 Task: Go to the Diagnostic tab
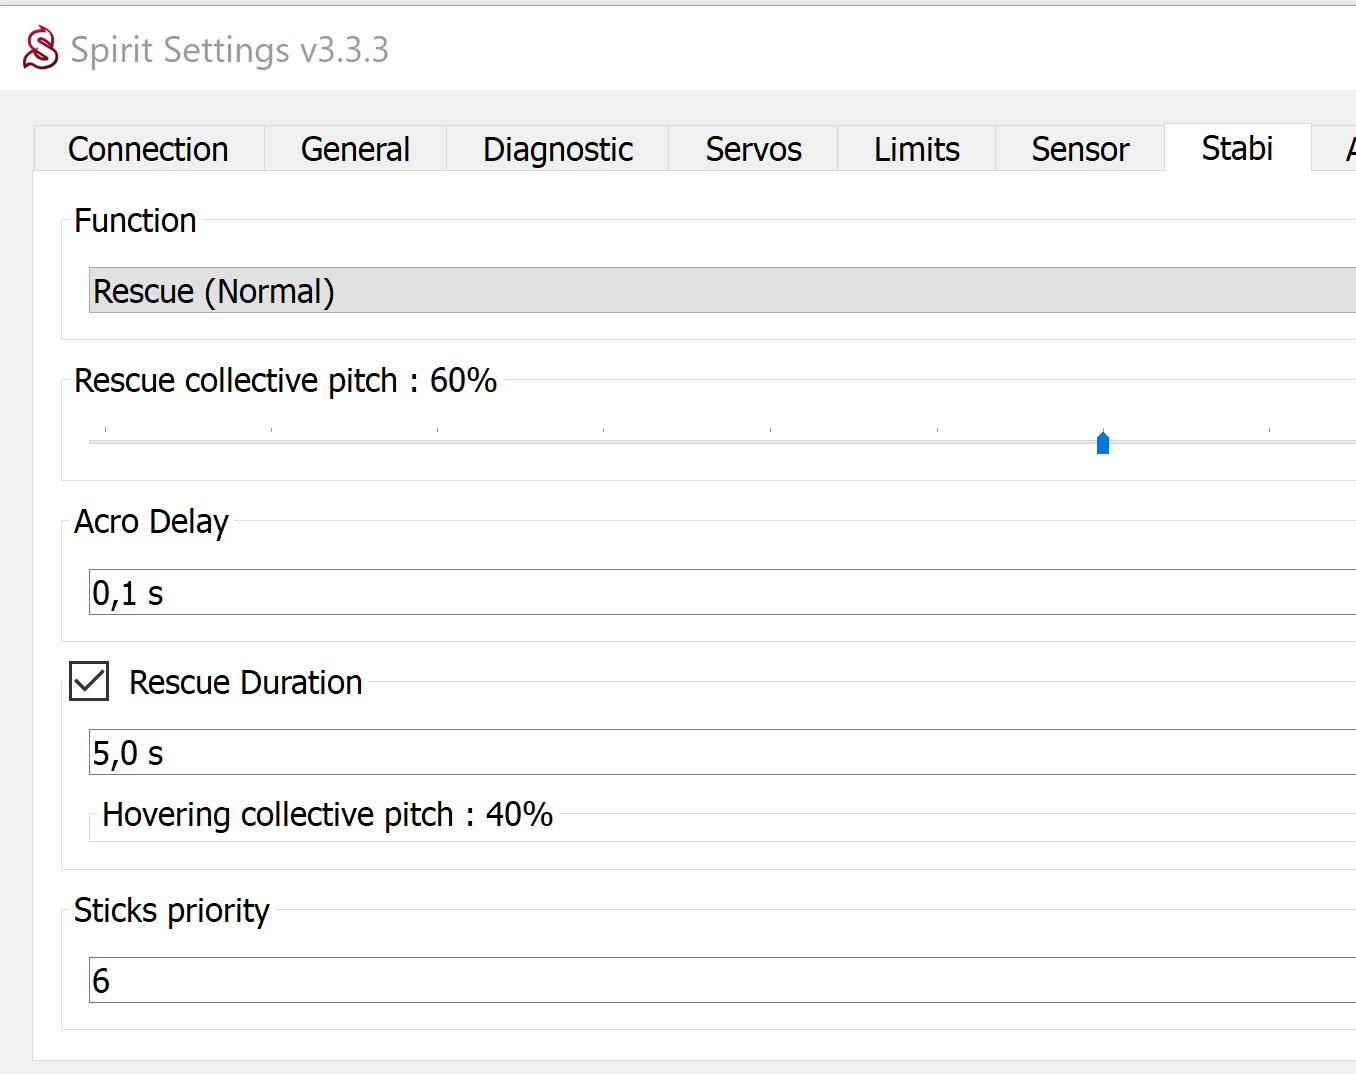(x=557, y=149)
